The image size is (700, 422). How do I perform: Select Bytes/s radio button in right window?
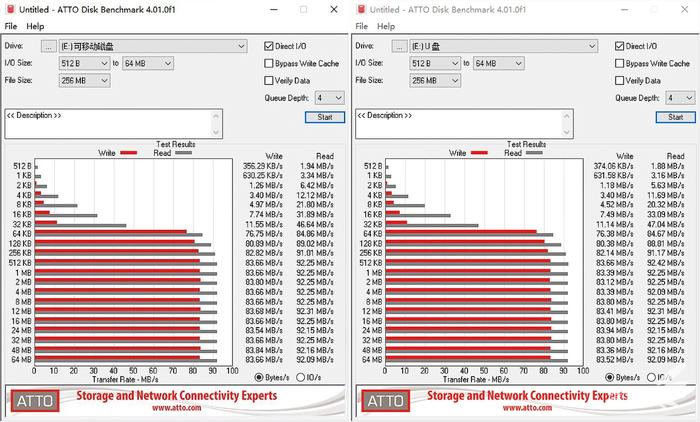pos(609,377)
